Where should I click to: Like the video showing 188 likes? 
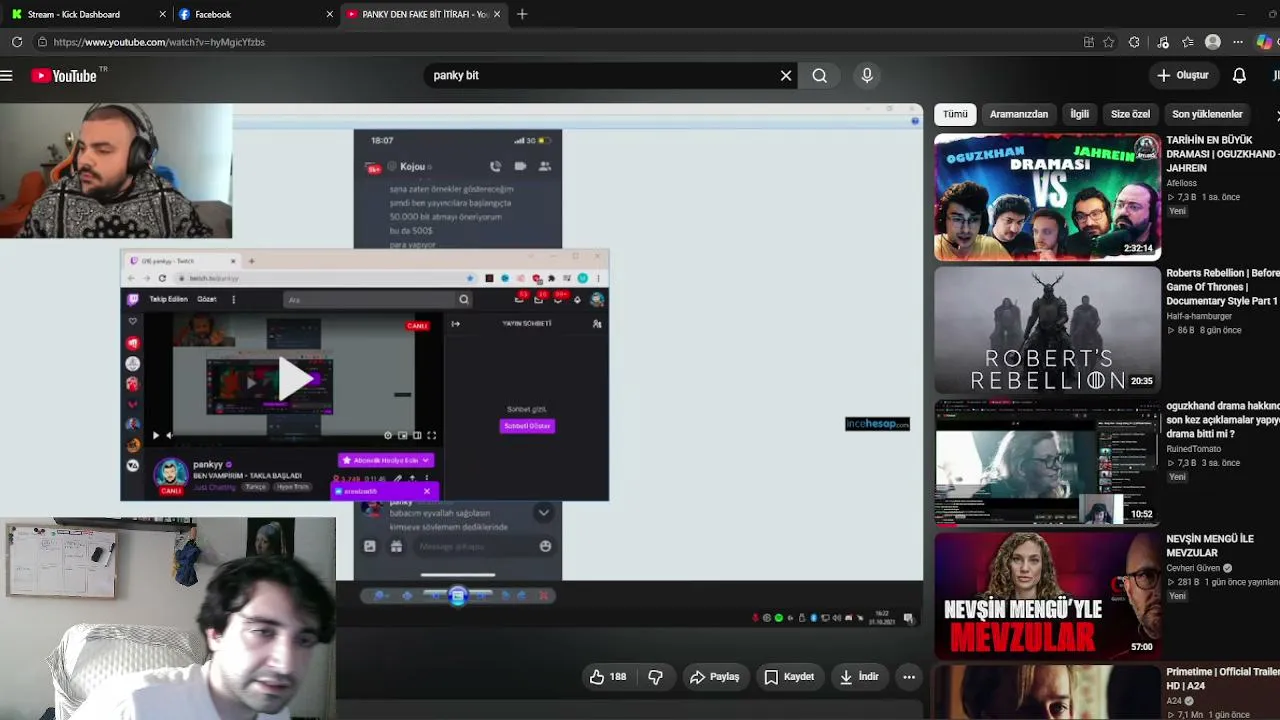point(608,677)
